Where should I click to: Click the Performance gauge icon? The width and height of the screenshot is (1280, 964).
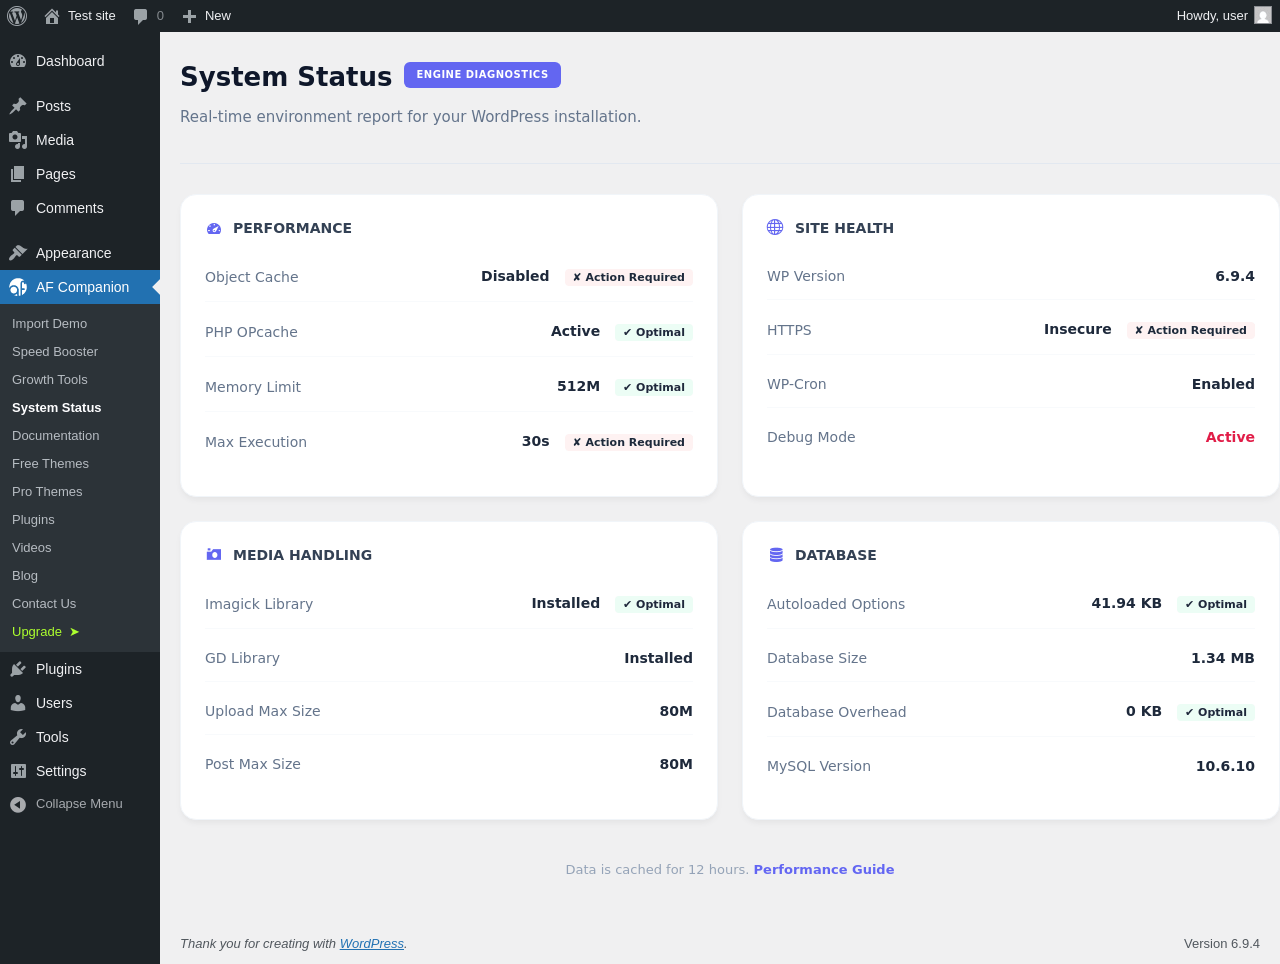214,228
